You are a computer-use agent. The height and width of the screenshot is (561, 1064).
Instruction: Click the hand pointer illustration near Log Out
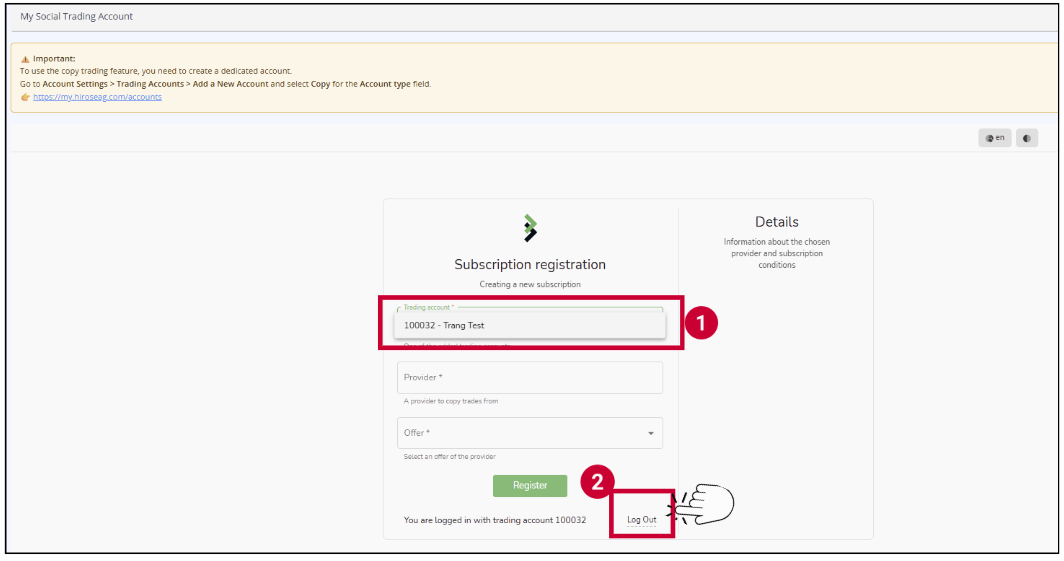[x=708, y=505]
